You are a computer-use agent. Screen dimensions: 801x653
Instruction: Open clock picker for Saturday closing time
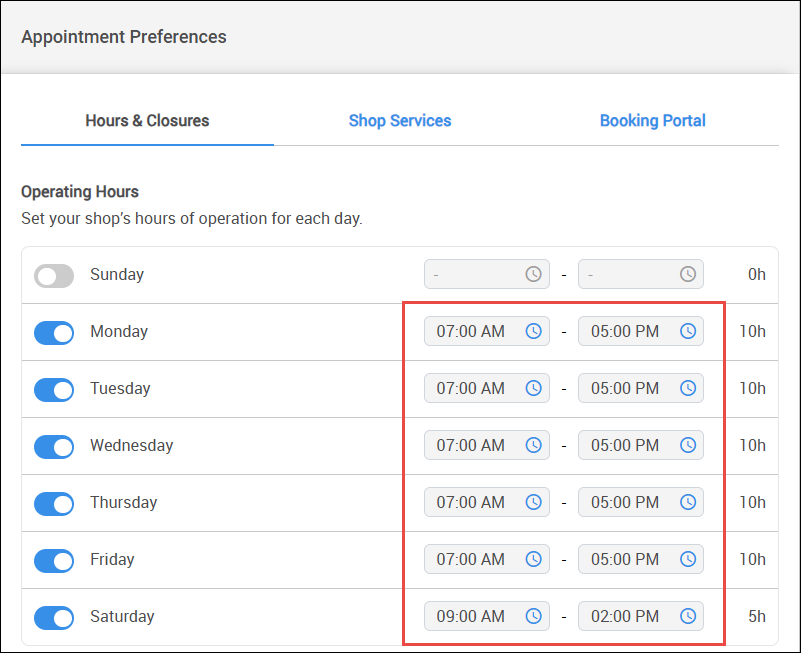(688, 616)
